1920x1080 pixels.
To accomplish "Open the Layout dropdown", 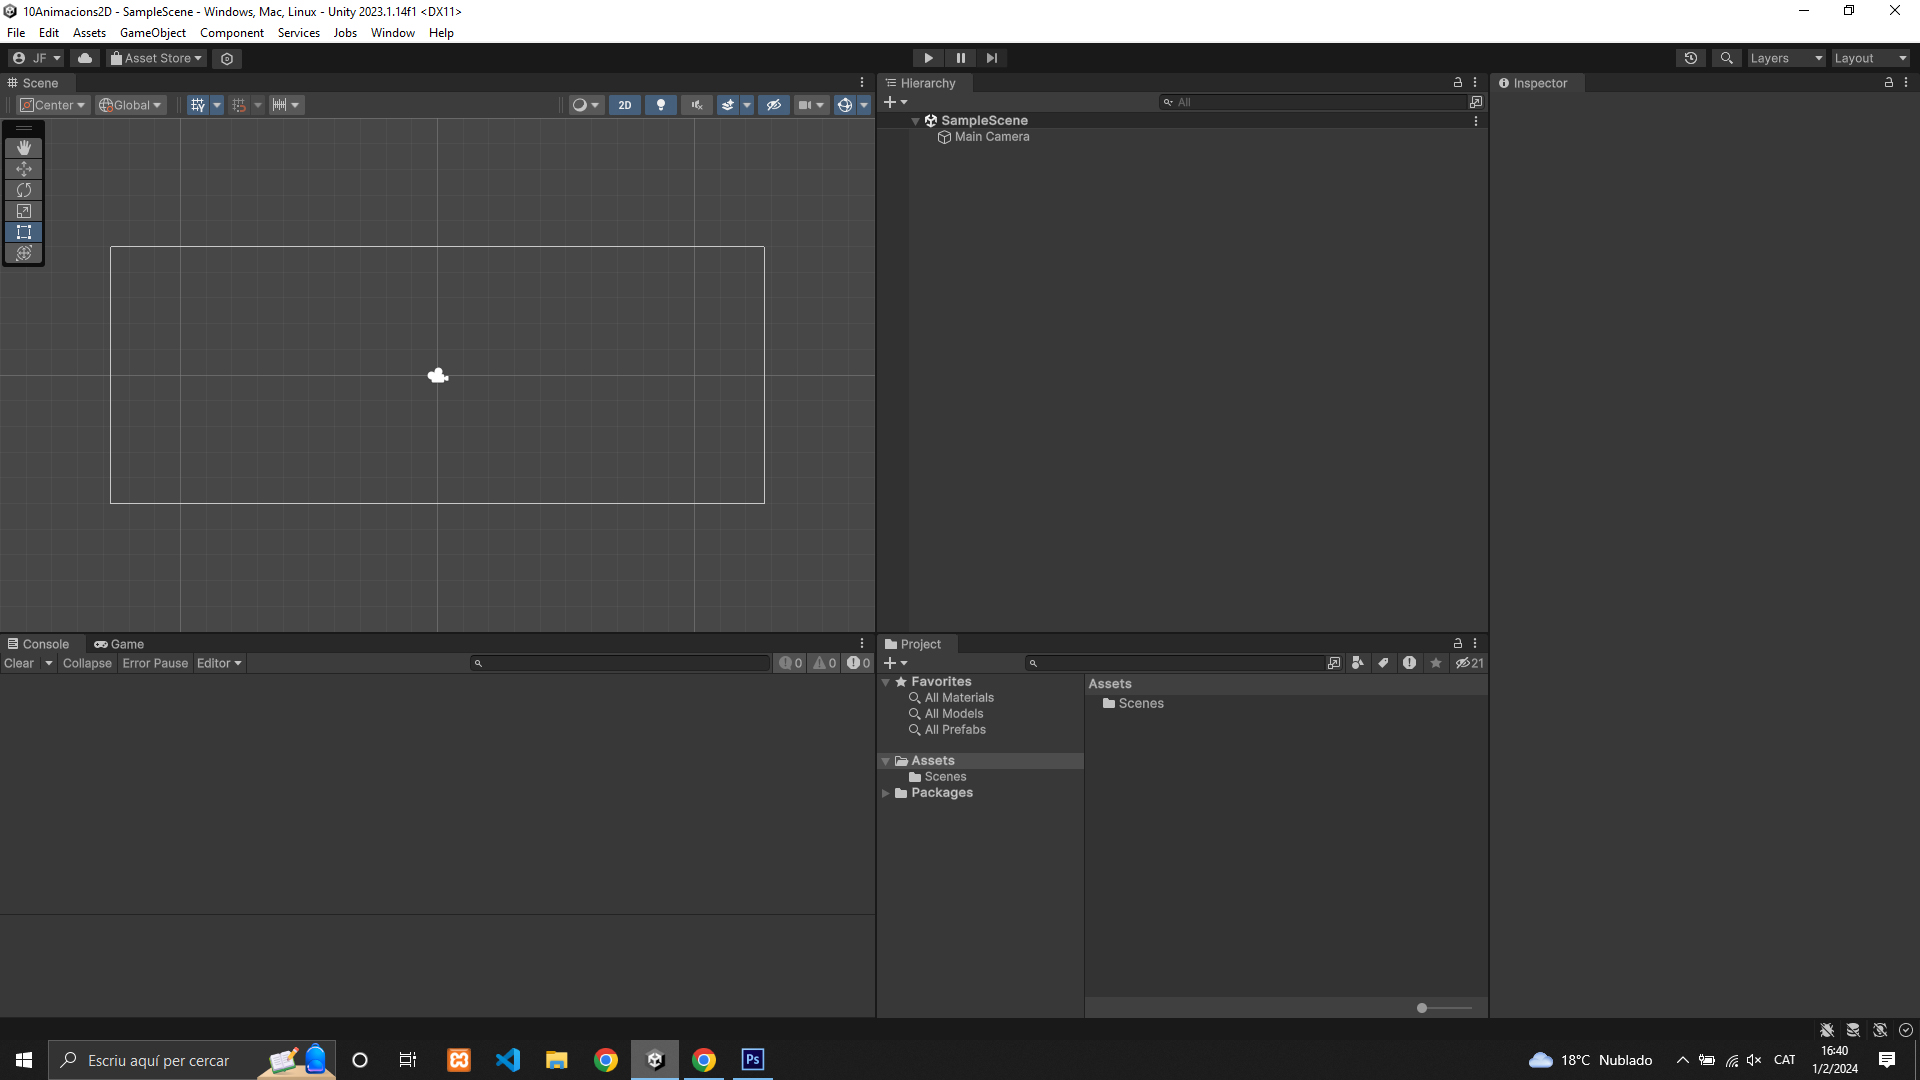I will 1870,58.
